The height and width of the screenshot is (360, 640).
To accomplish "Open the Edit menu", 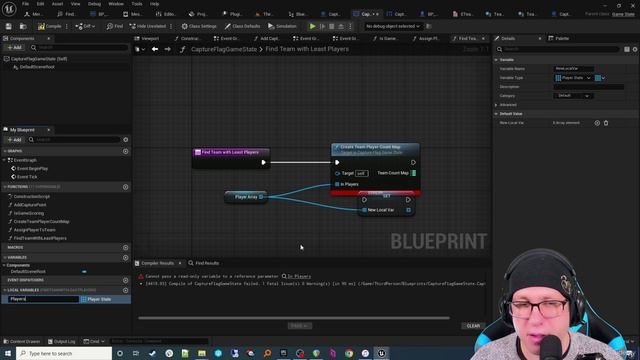I will click(40, 4).
